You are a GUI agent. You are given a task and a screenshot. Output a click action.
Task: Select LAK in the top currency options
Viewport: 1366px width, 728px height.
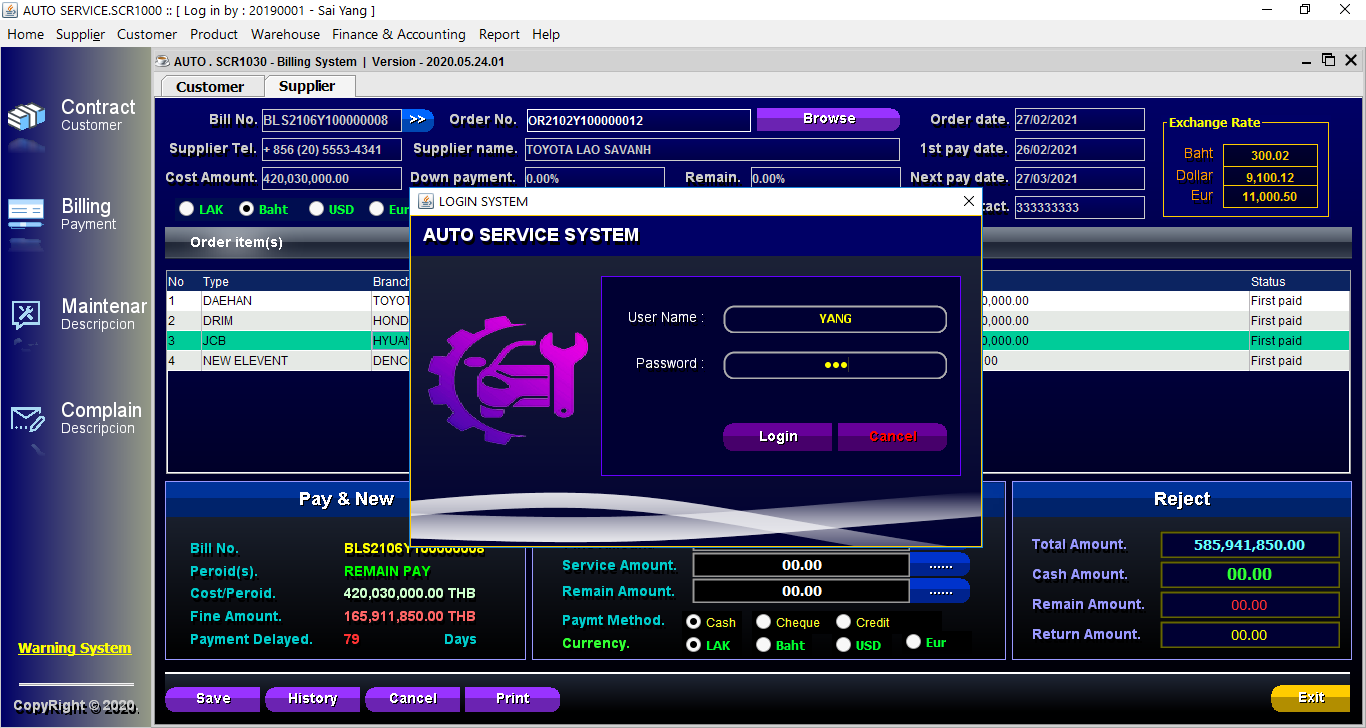187,209
